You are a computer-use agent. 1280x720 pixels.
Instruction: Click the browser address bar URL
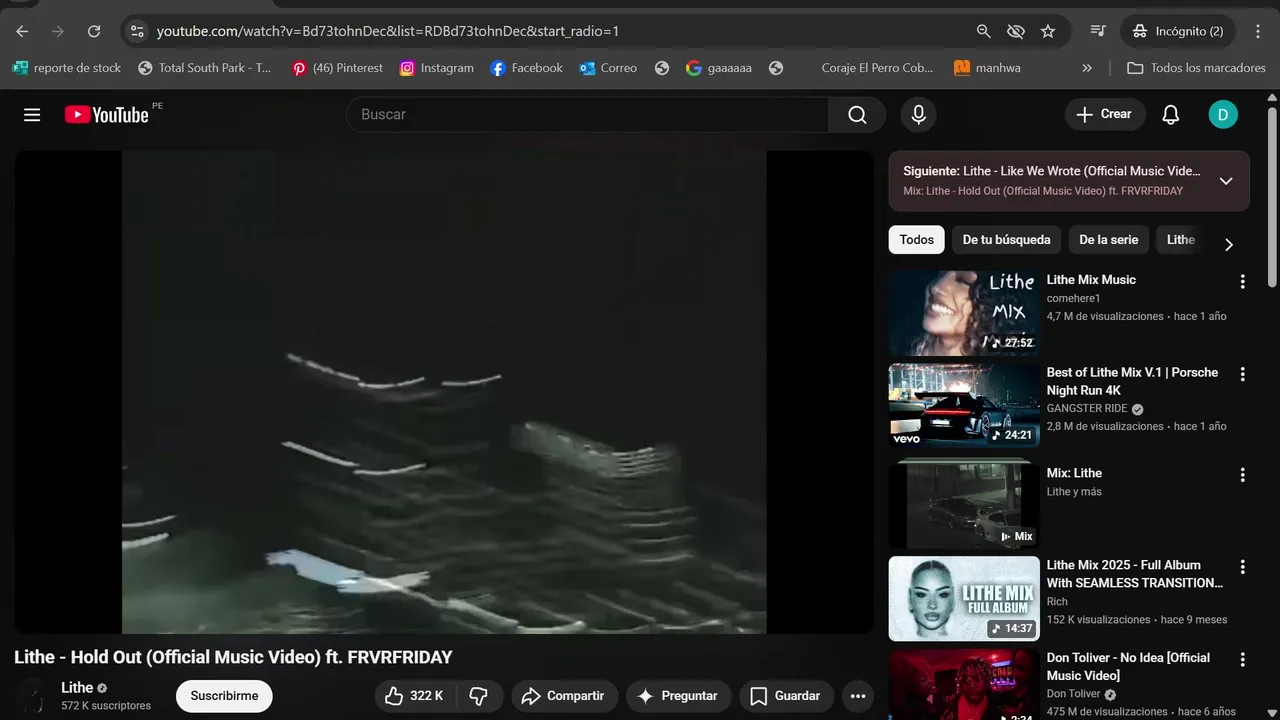[388, 31]
